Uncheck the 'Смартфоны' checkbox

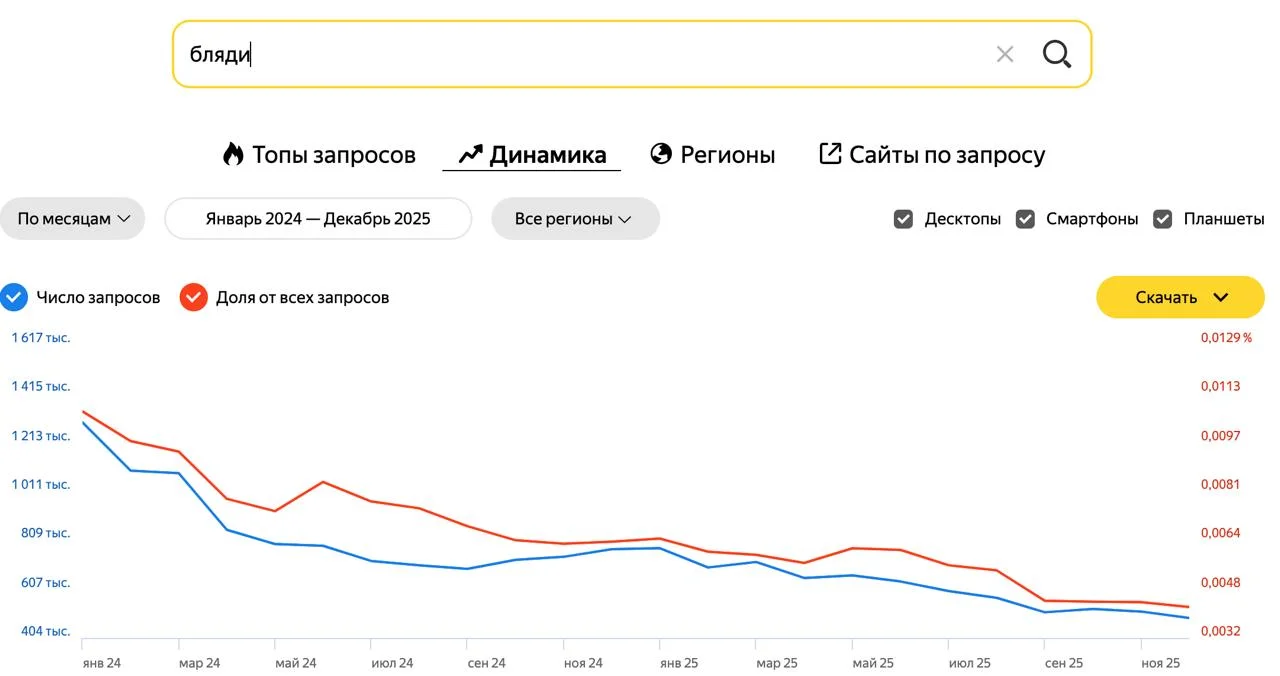(x=1025, y=219)
